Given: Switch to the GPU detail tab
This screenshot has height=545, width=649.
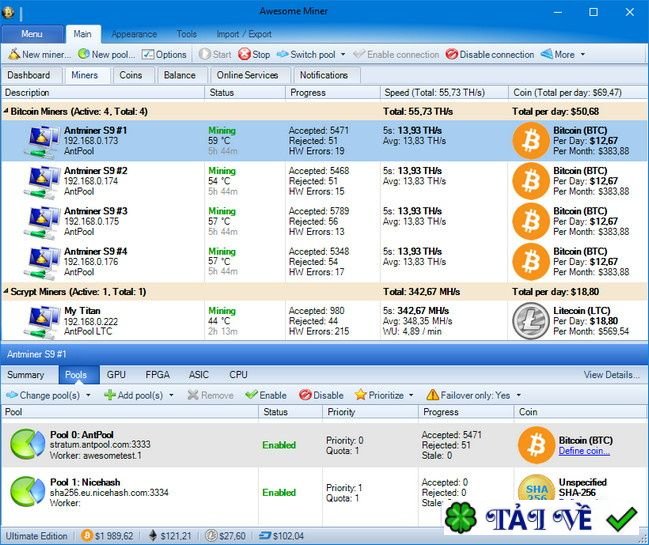Looking at the screenshot, I should (x=116, y=375).
